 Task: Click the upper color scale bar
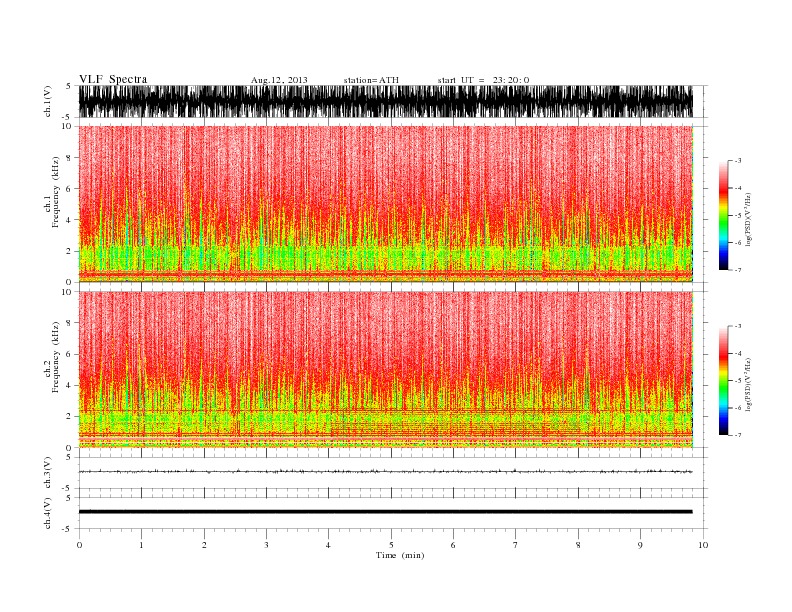pos(723,215)
